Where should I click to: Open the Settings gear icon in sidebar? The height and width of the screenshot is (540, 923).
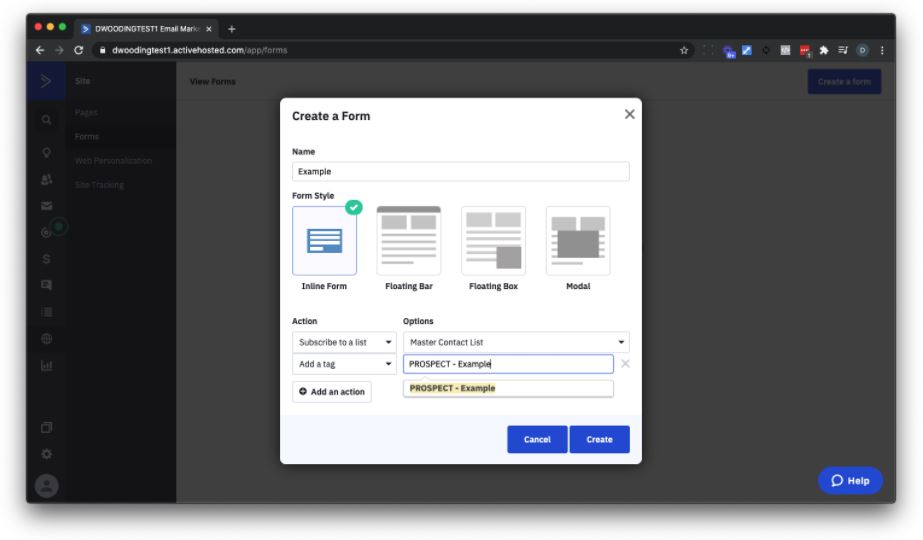pos(47,453)
